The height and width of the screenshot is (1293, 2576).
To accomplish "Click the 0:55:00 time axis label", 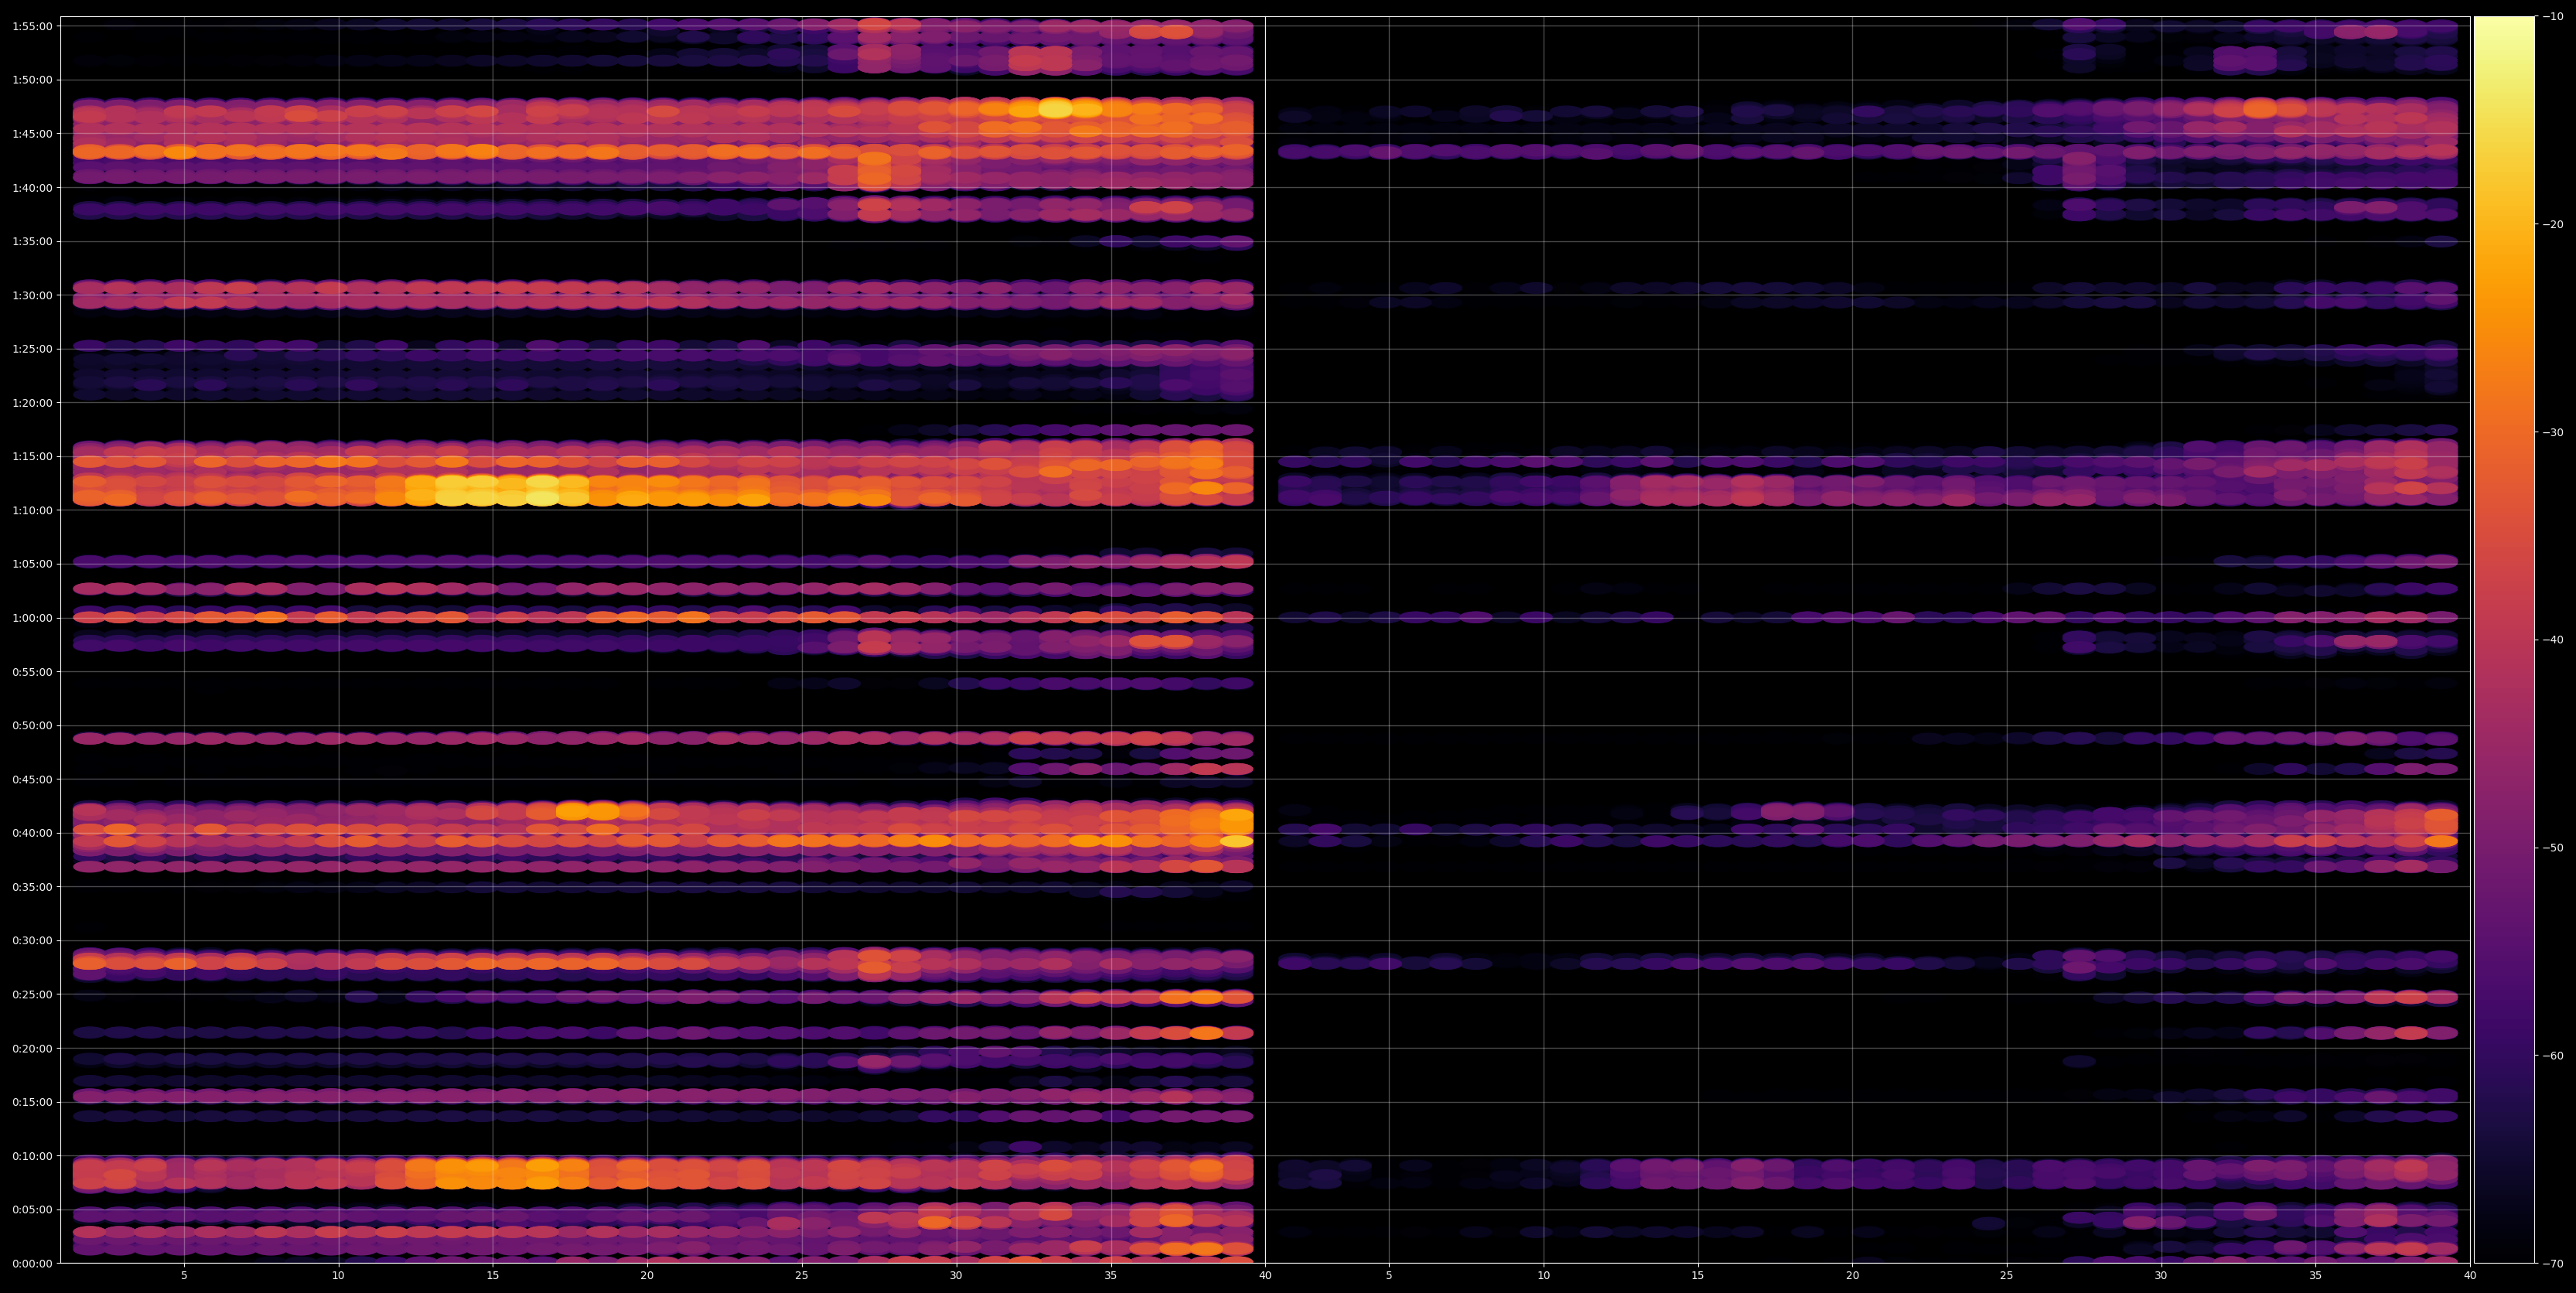I will (x=32, y=672).
